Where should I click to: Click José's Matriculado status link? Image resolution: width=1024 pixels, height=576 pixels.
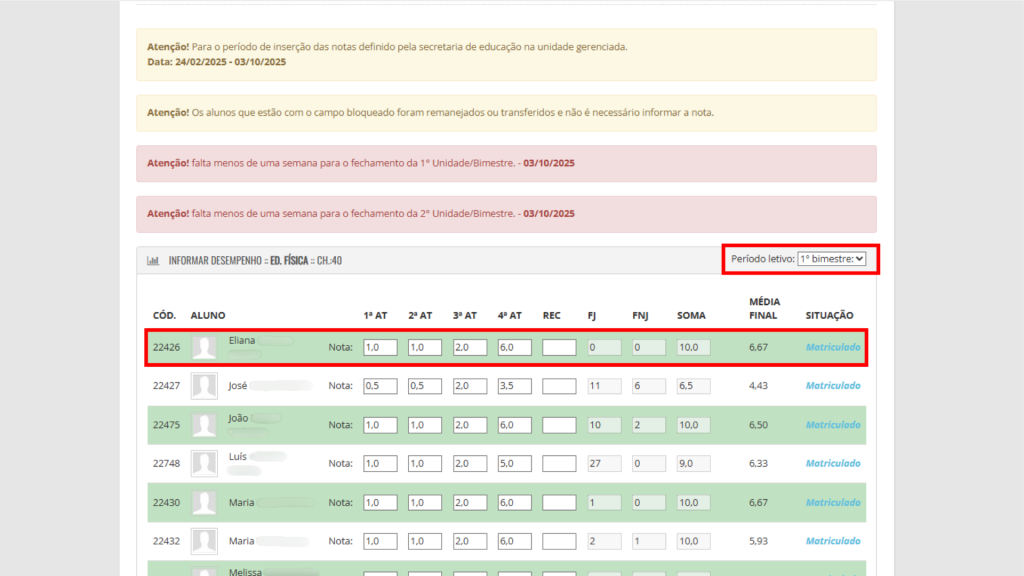click(x=832, y=386)
